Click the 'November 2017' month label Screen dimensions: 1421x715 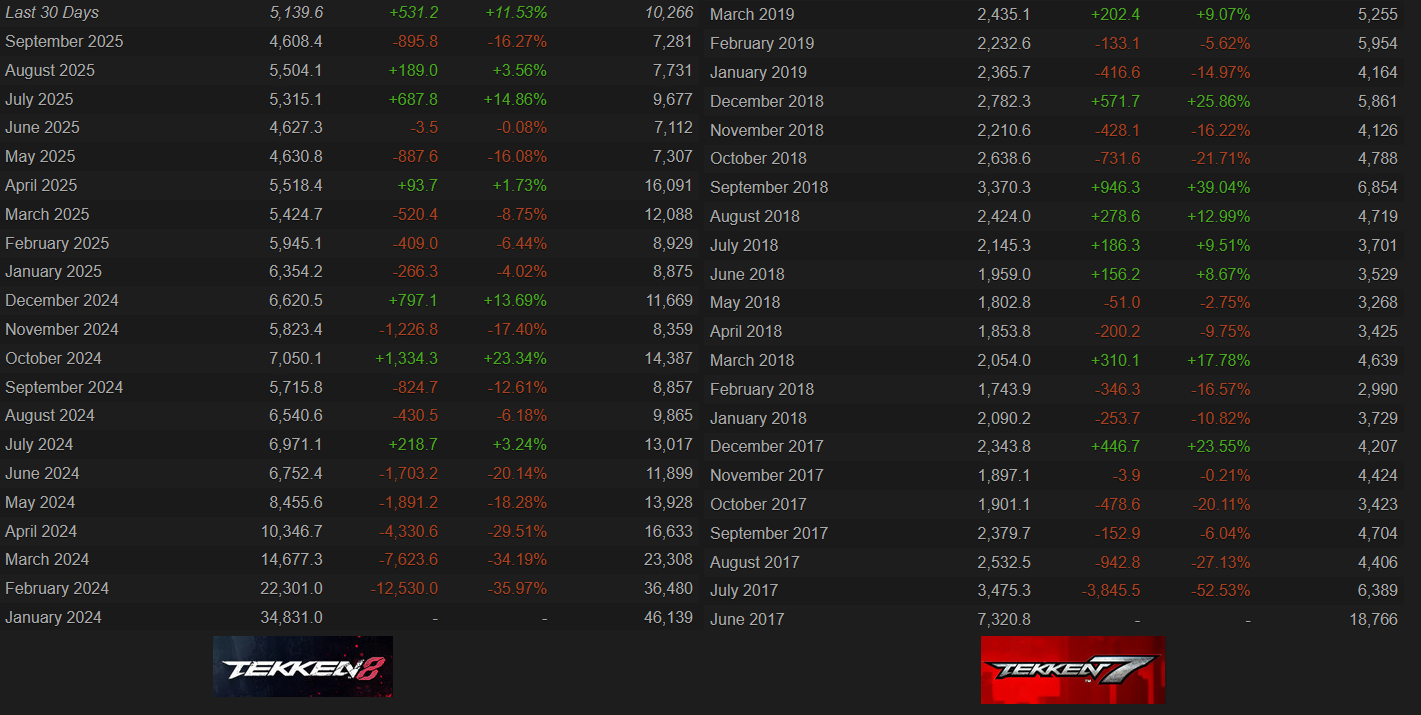(x=767, y=475)
